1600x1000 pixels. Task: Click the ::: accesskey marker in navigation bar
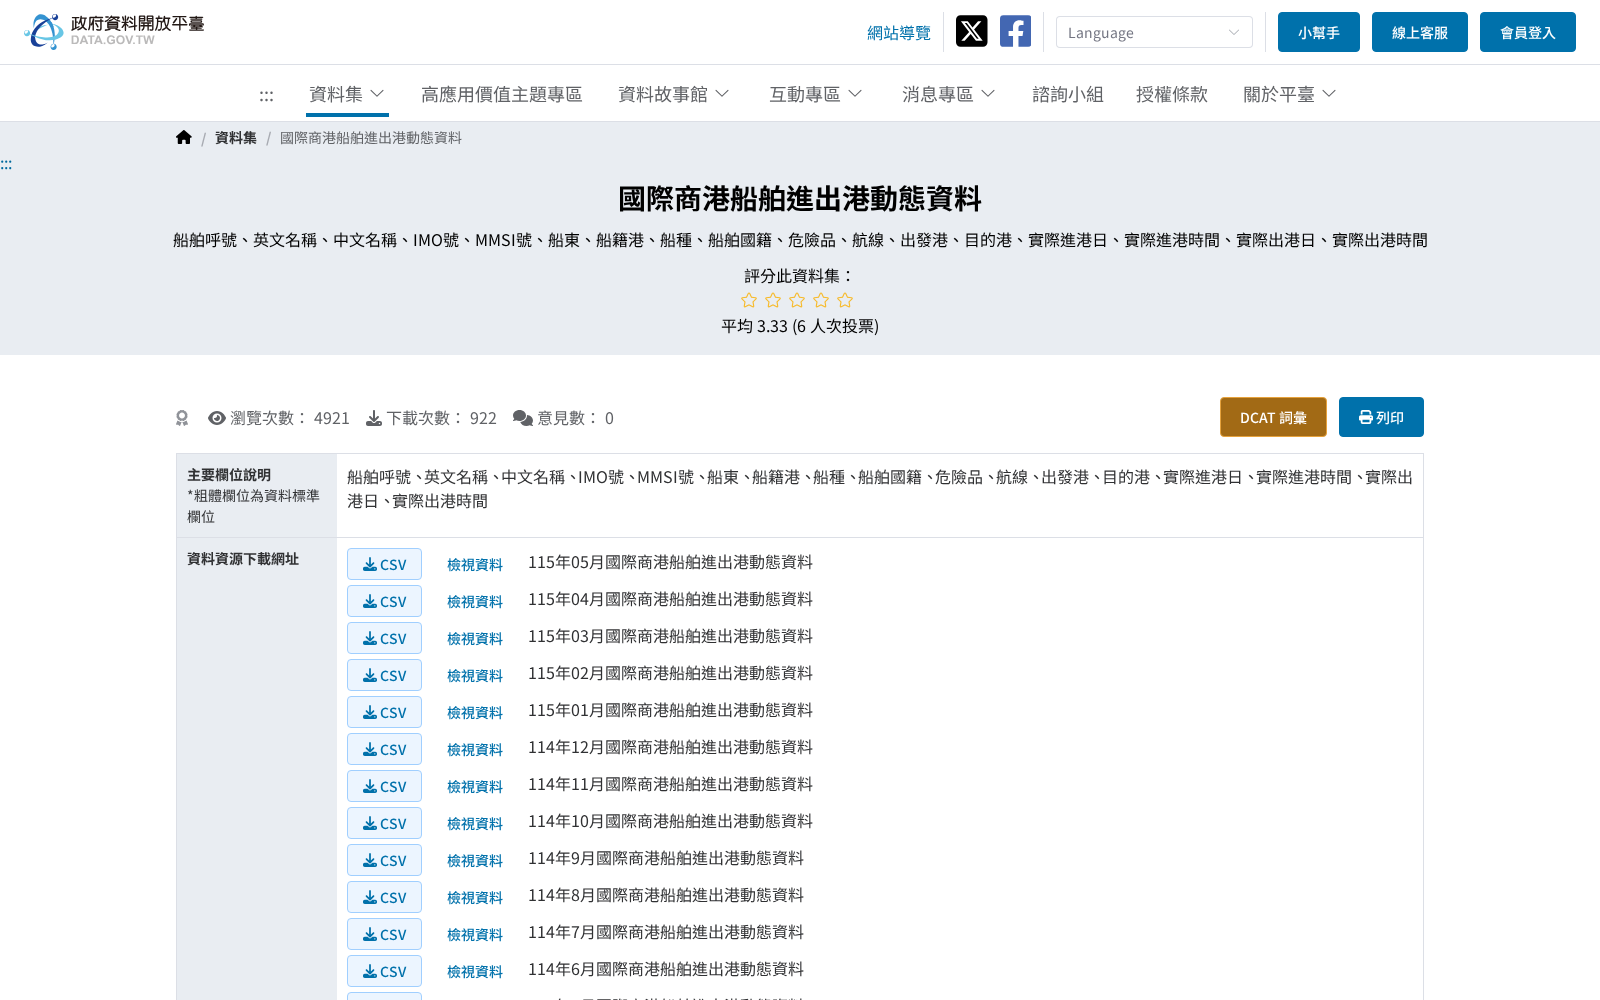pyautogui.click(x=266, y=95)
